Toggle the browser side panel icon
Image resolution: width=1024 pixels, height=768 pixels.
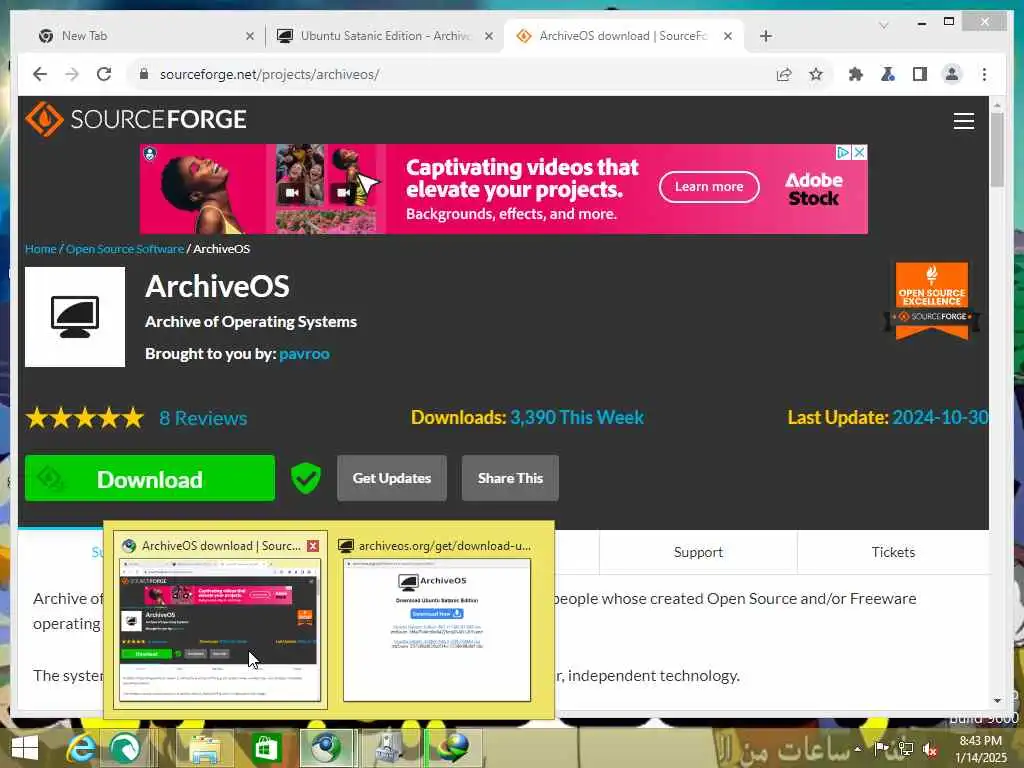(920, 74)
